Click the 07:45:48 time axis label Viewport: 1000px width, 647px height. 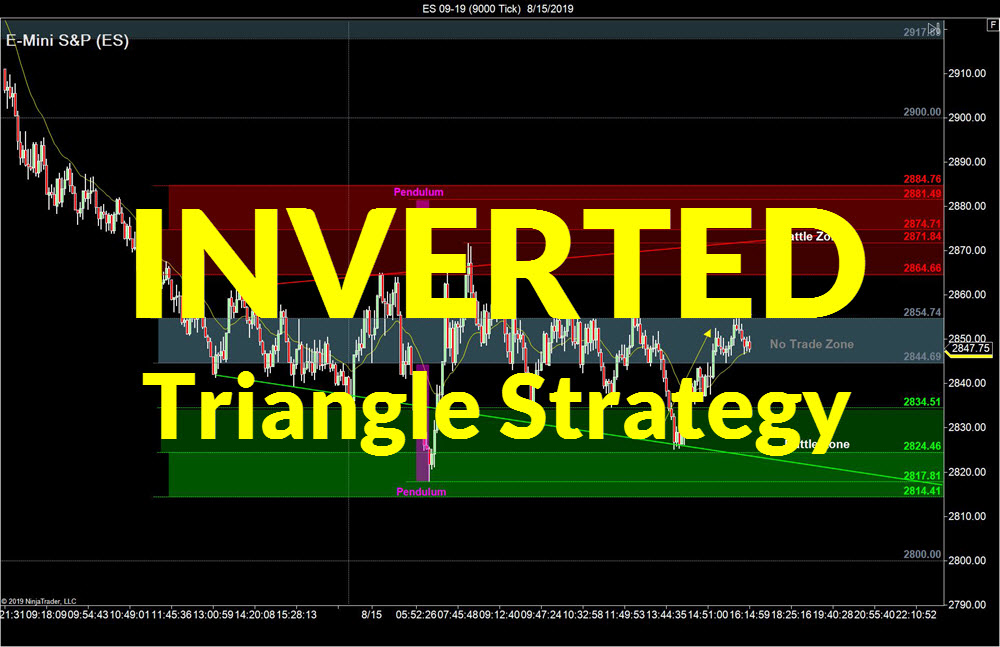click(x=457, y=615)
